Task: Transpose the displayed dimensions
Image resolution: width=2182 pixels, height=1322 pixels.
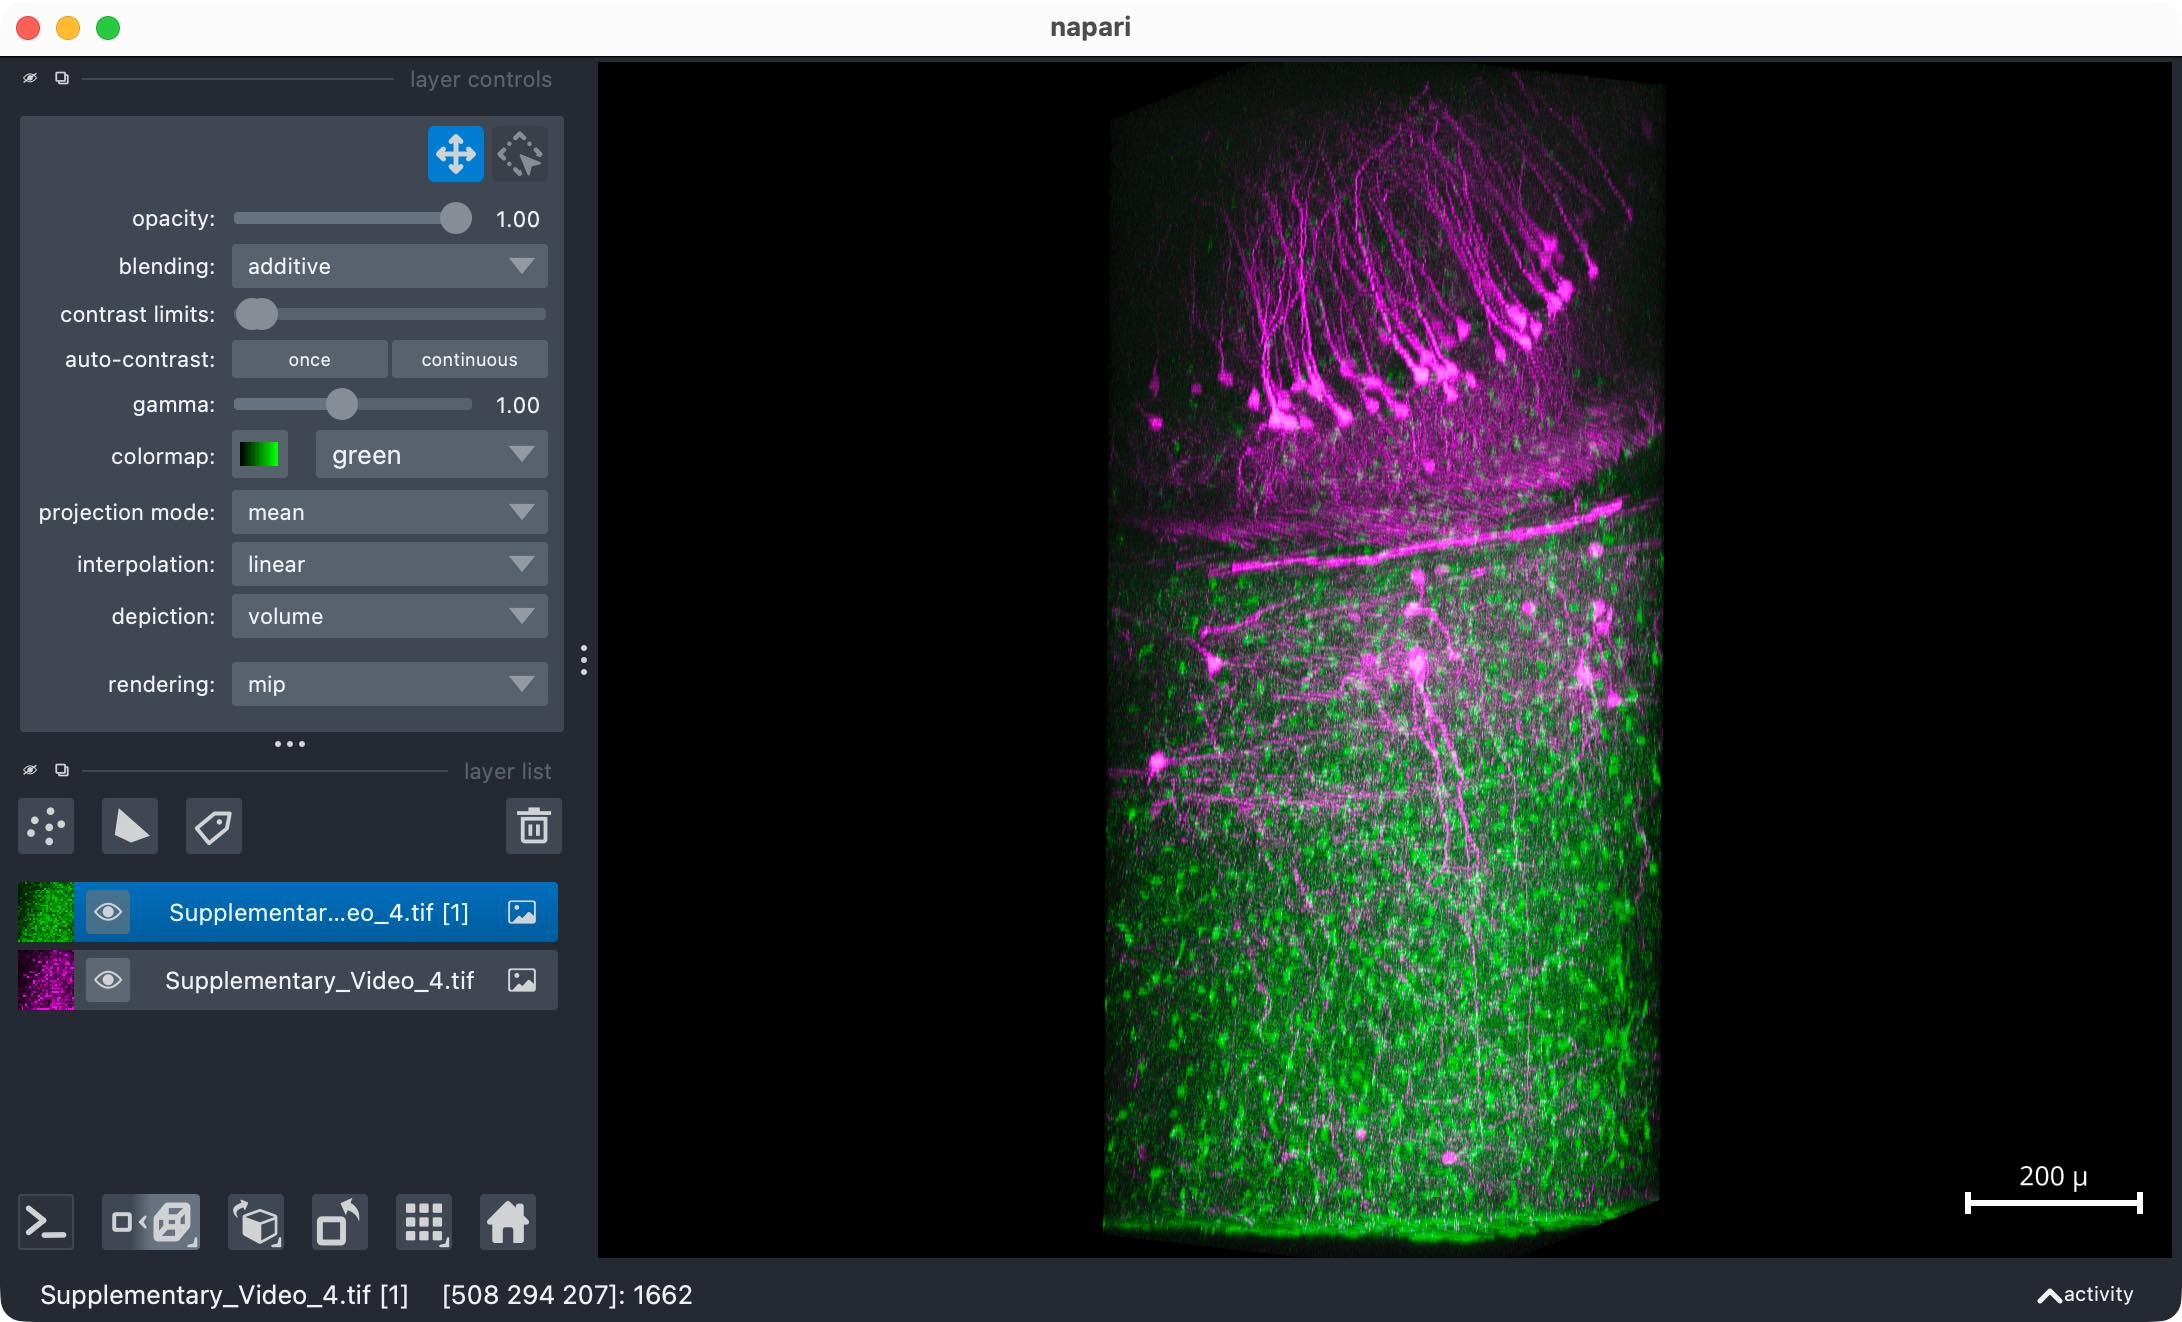Action: (x=340, y=1222)
